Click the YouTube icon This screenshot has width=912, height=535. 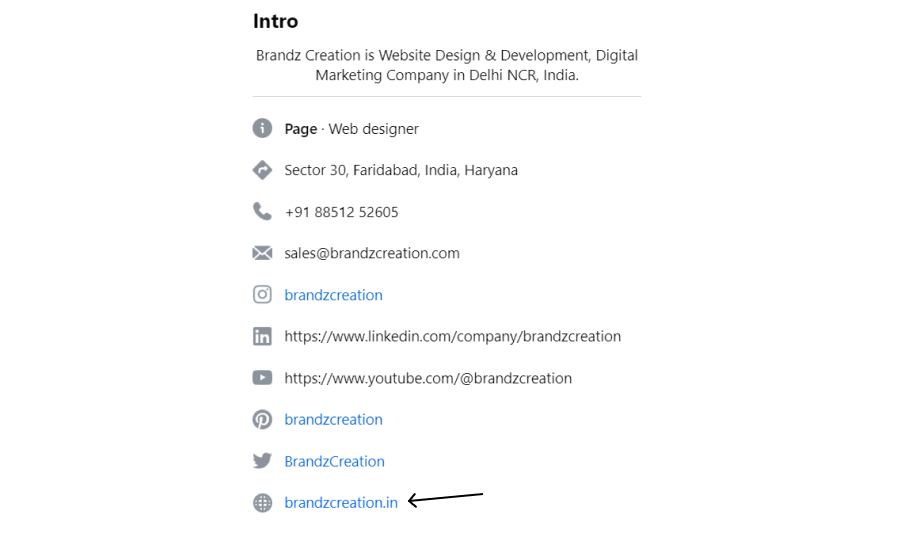[262, 378]
